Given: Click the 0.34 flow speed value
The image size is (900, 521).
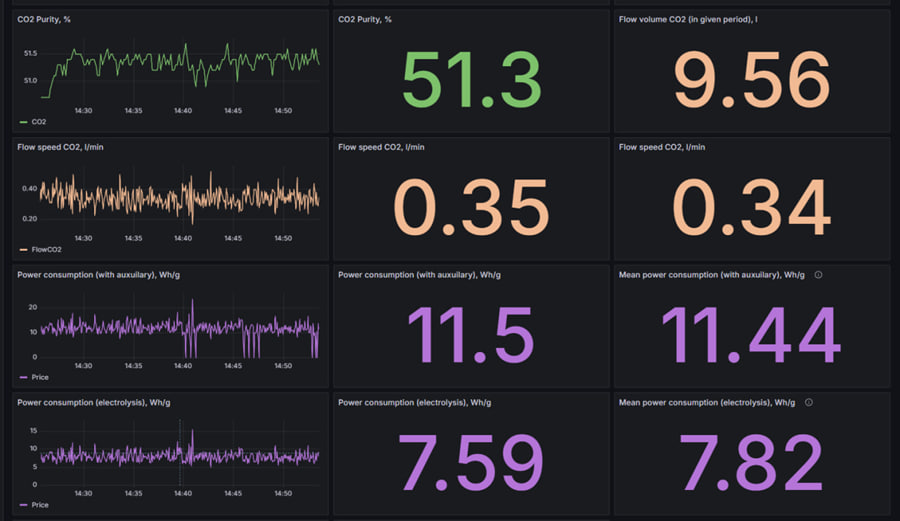Looking at the screenshot, I should coord(752,208).
